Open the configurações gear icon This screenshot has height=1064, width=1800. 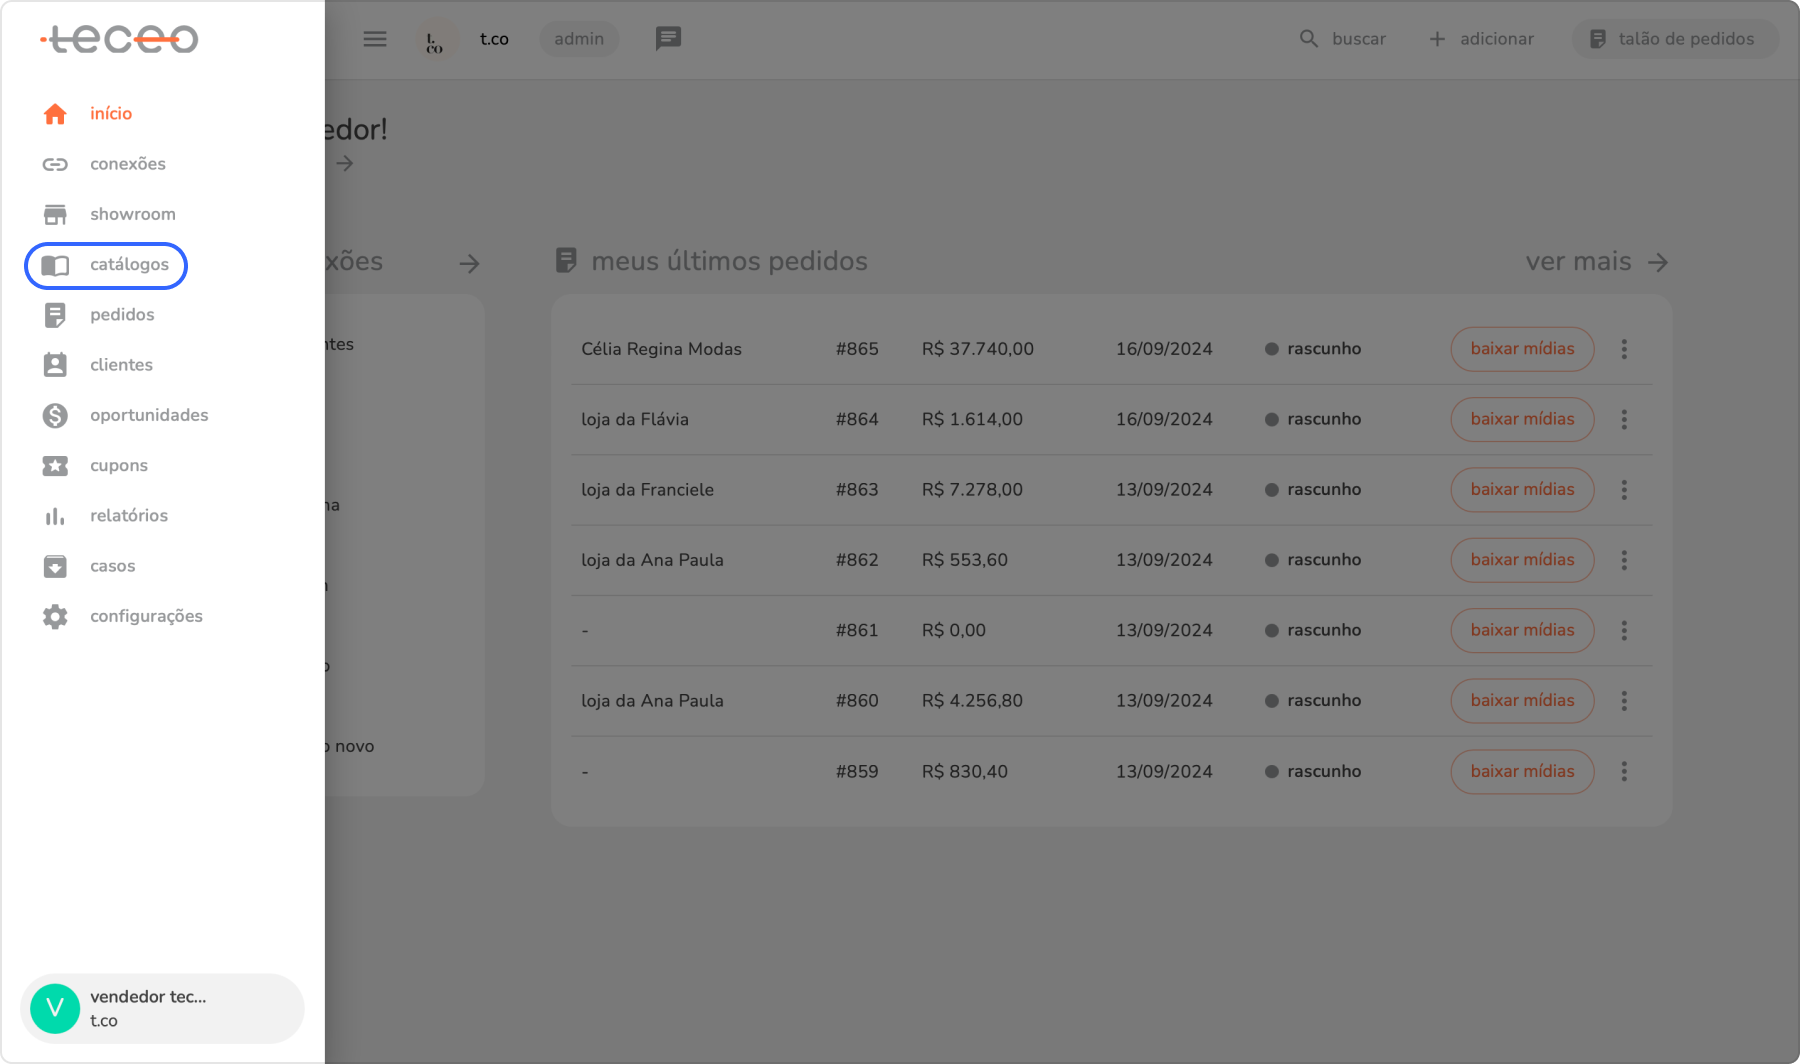pyautogui.click(x=55, y=616)
